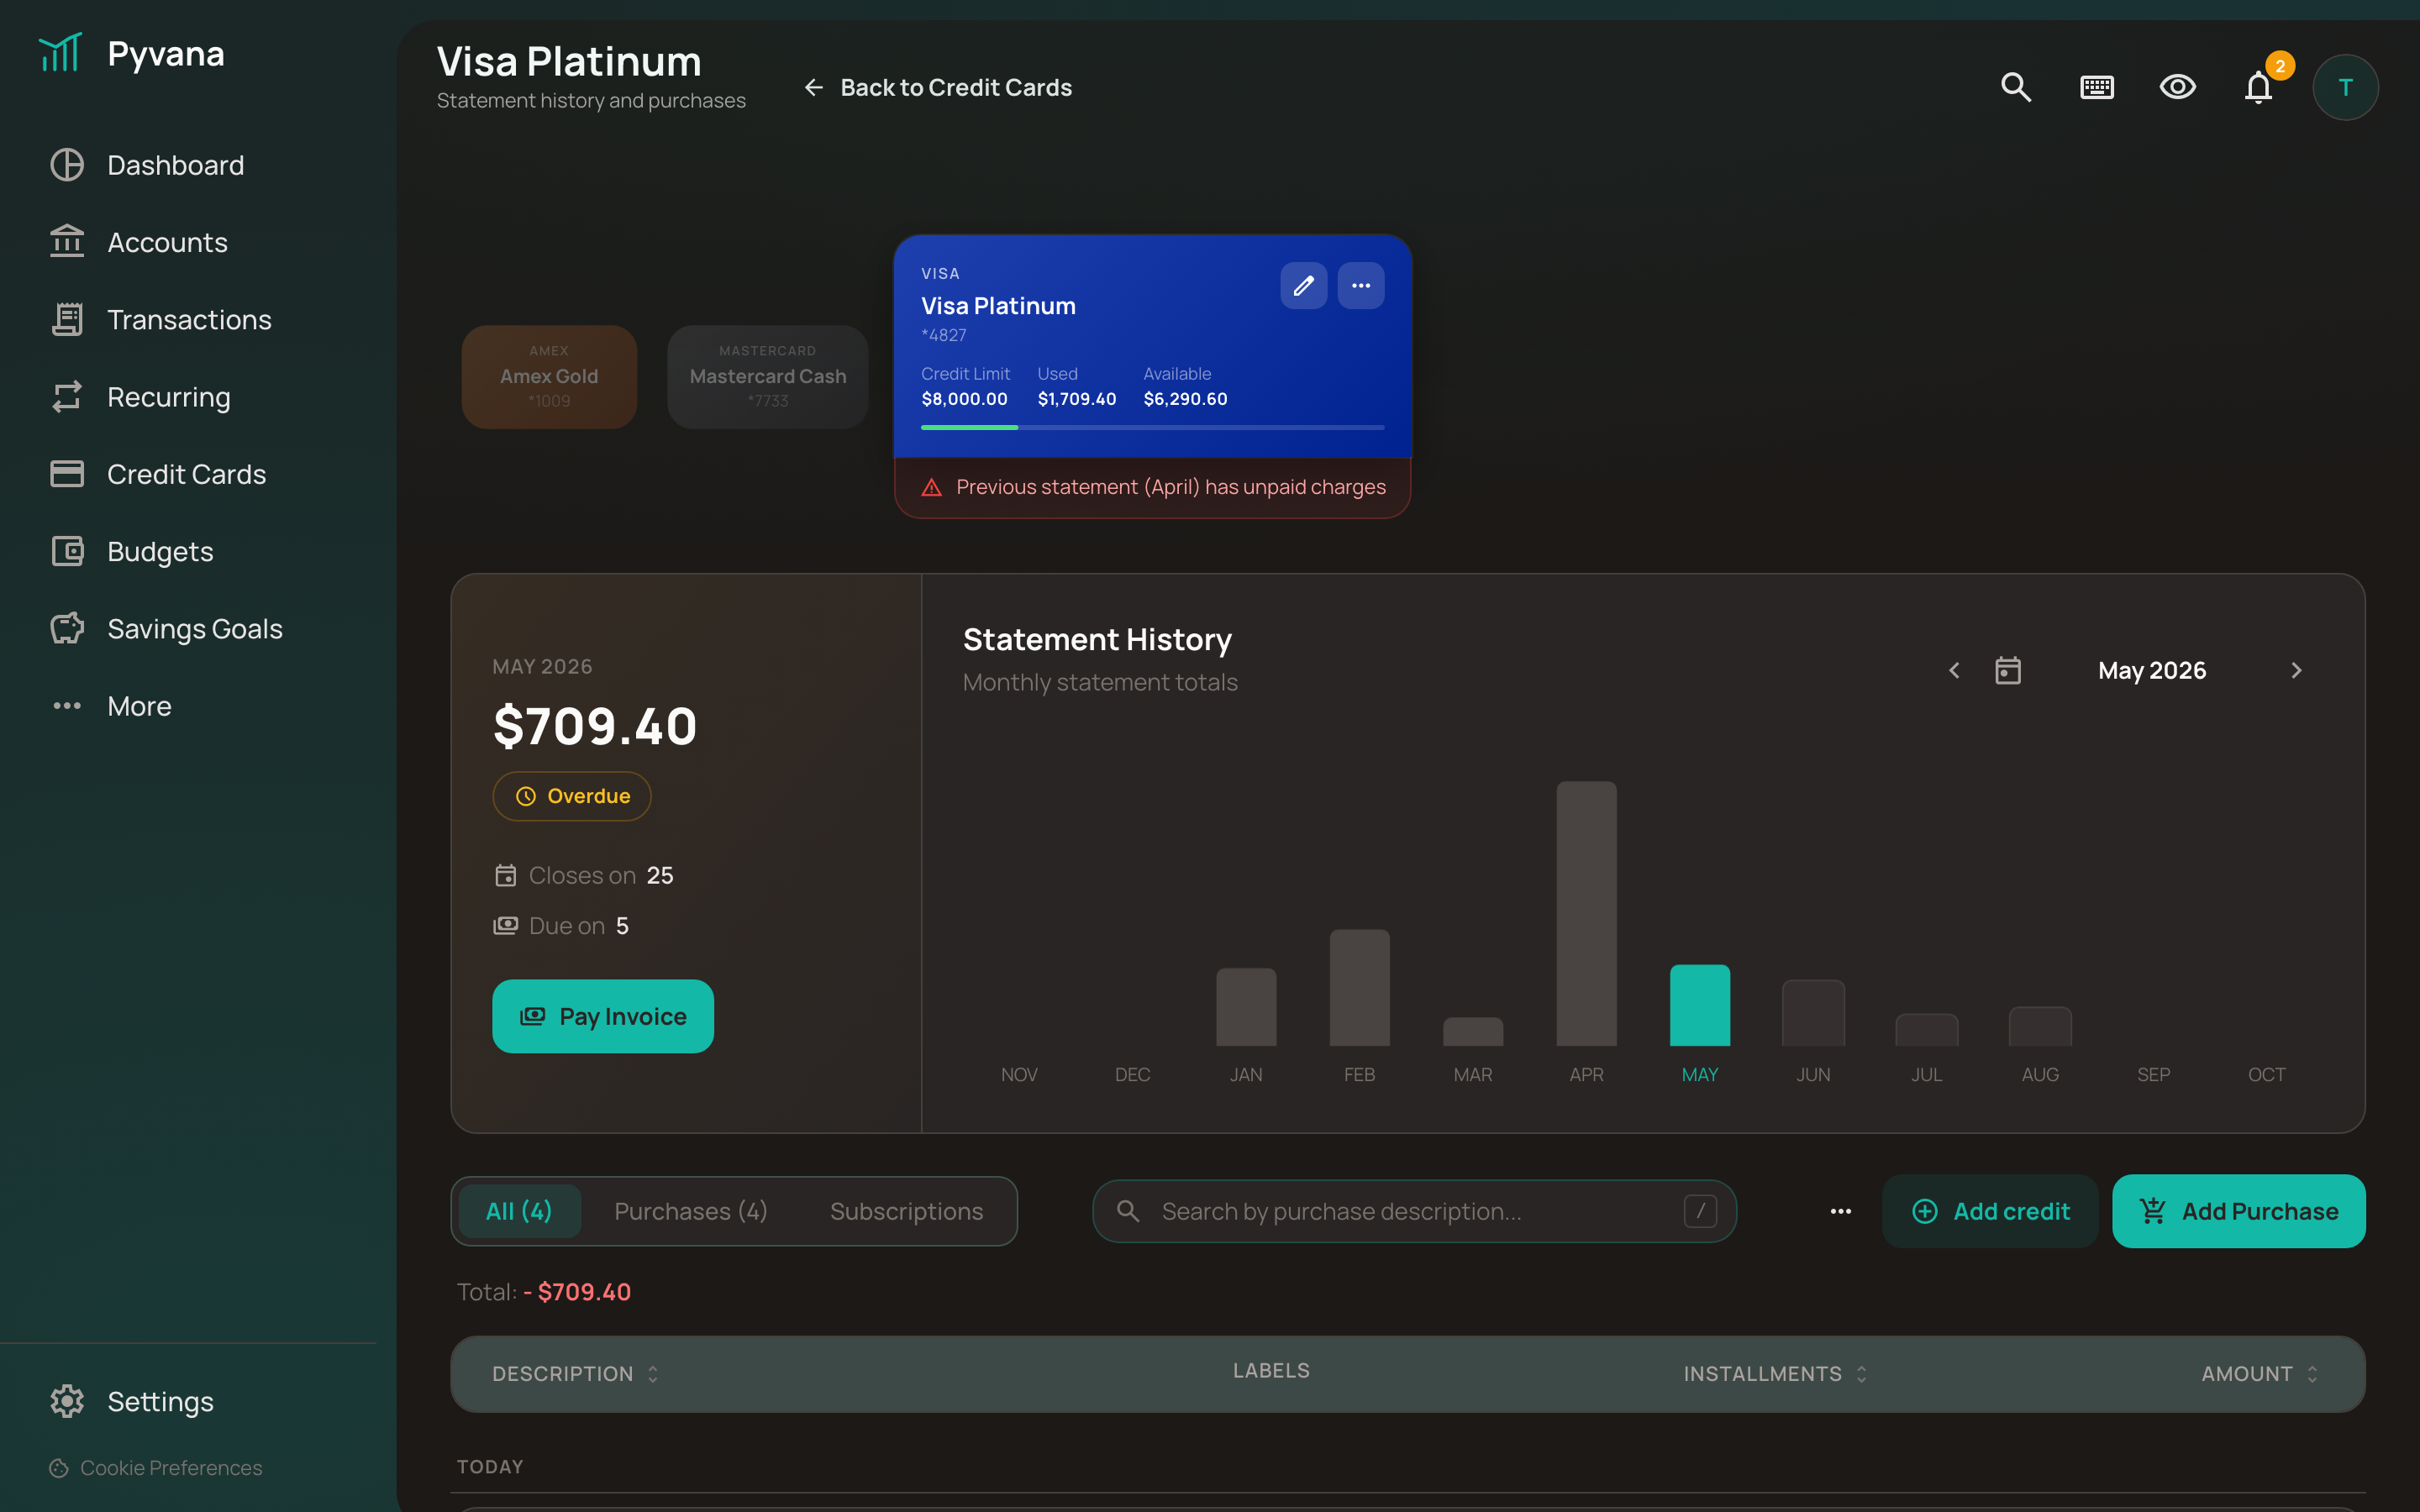Click the Available $6,290.60 value
Image resolution: width=2420 pixels, height=1512 pixels.
coord(1185,399)
